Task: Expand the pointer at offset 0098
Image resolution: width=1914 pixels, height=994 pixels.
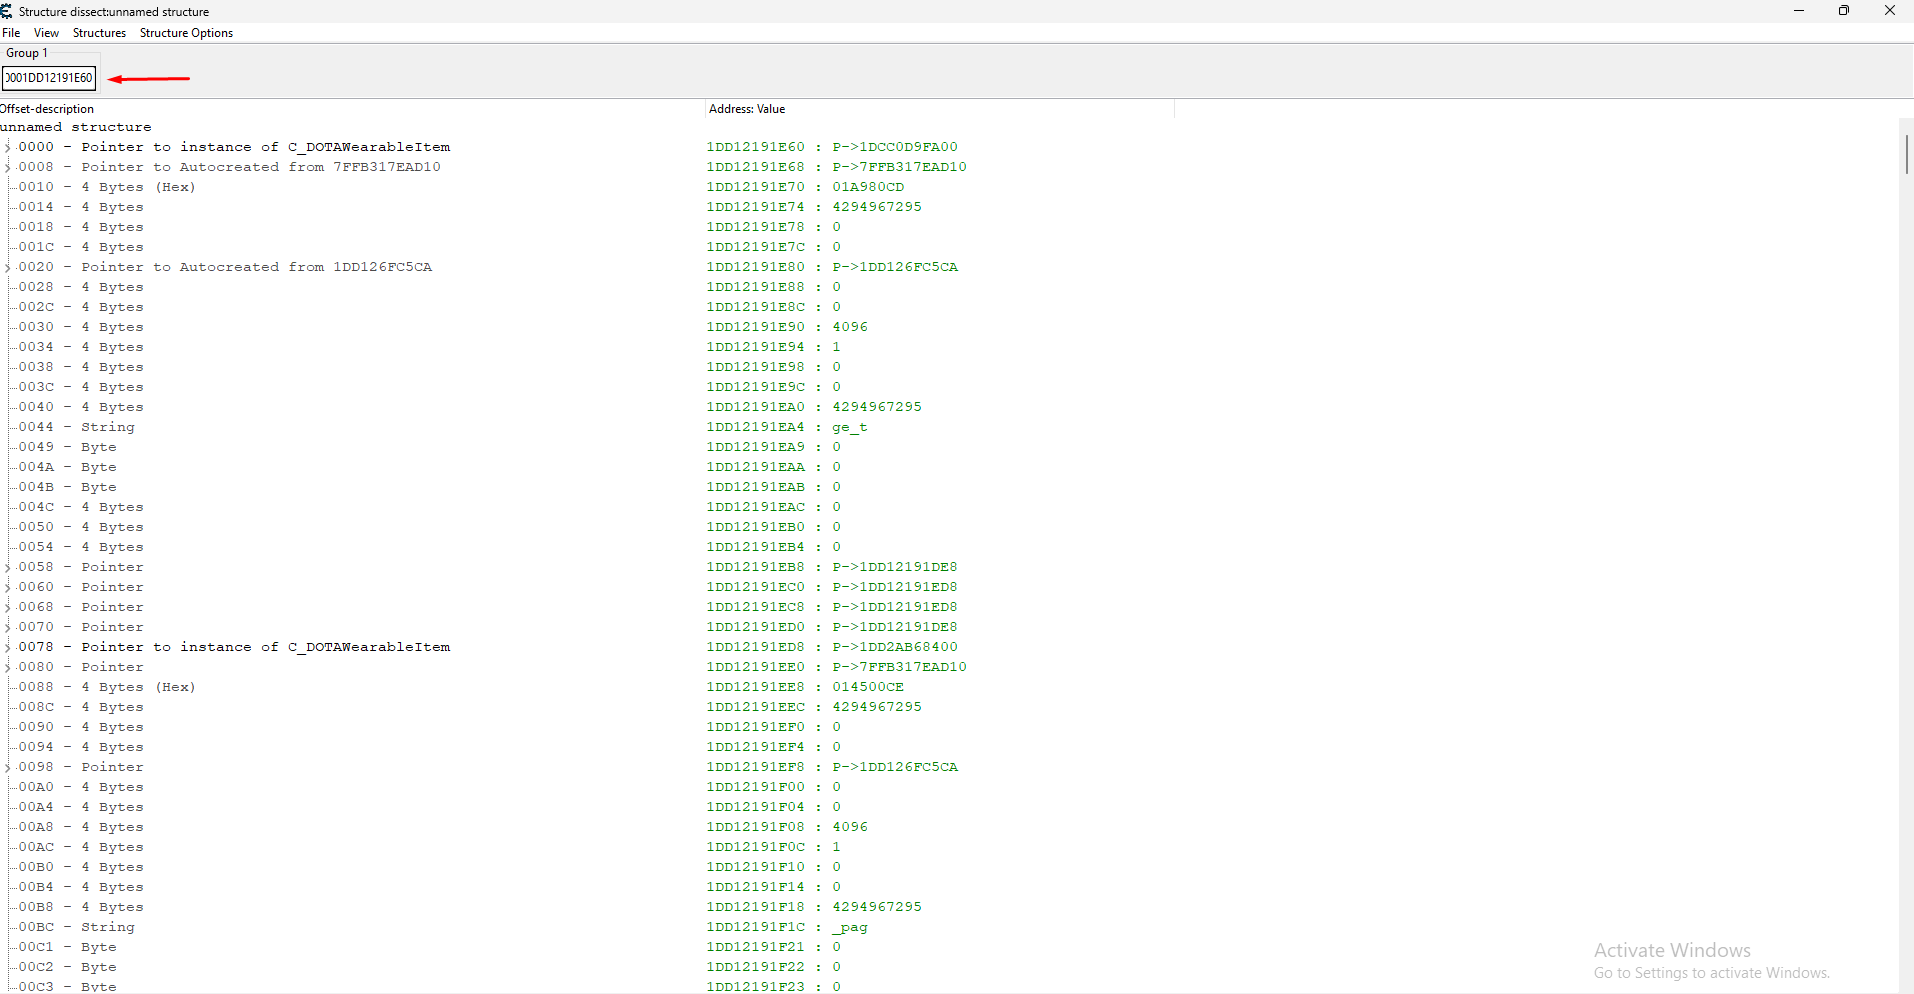Action: coord(7,767)
